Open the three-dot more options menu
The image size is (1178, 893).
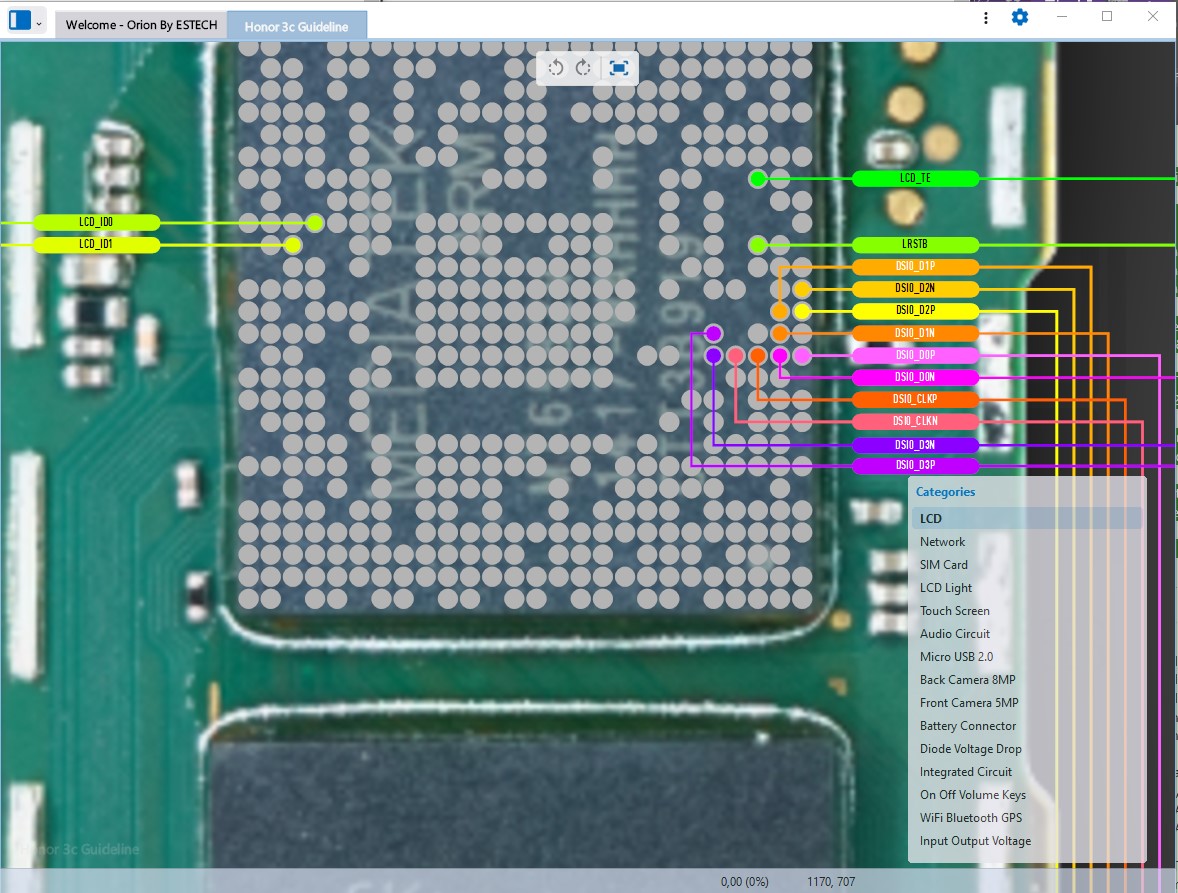pos(986,18)
